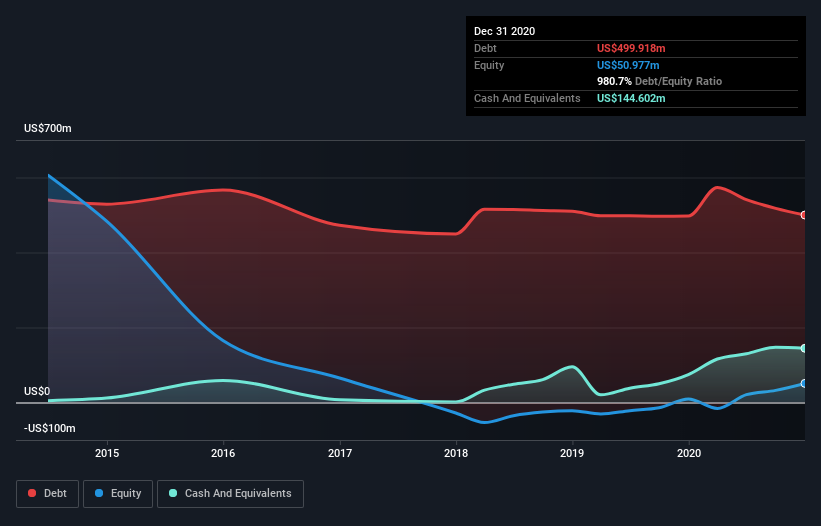Viewport: 821px width, 526px height.
Task: Click the Debt row label in tooltip
Action: (485, 48)
